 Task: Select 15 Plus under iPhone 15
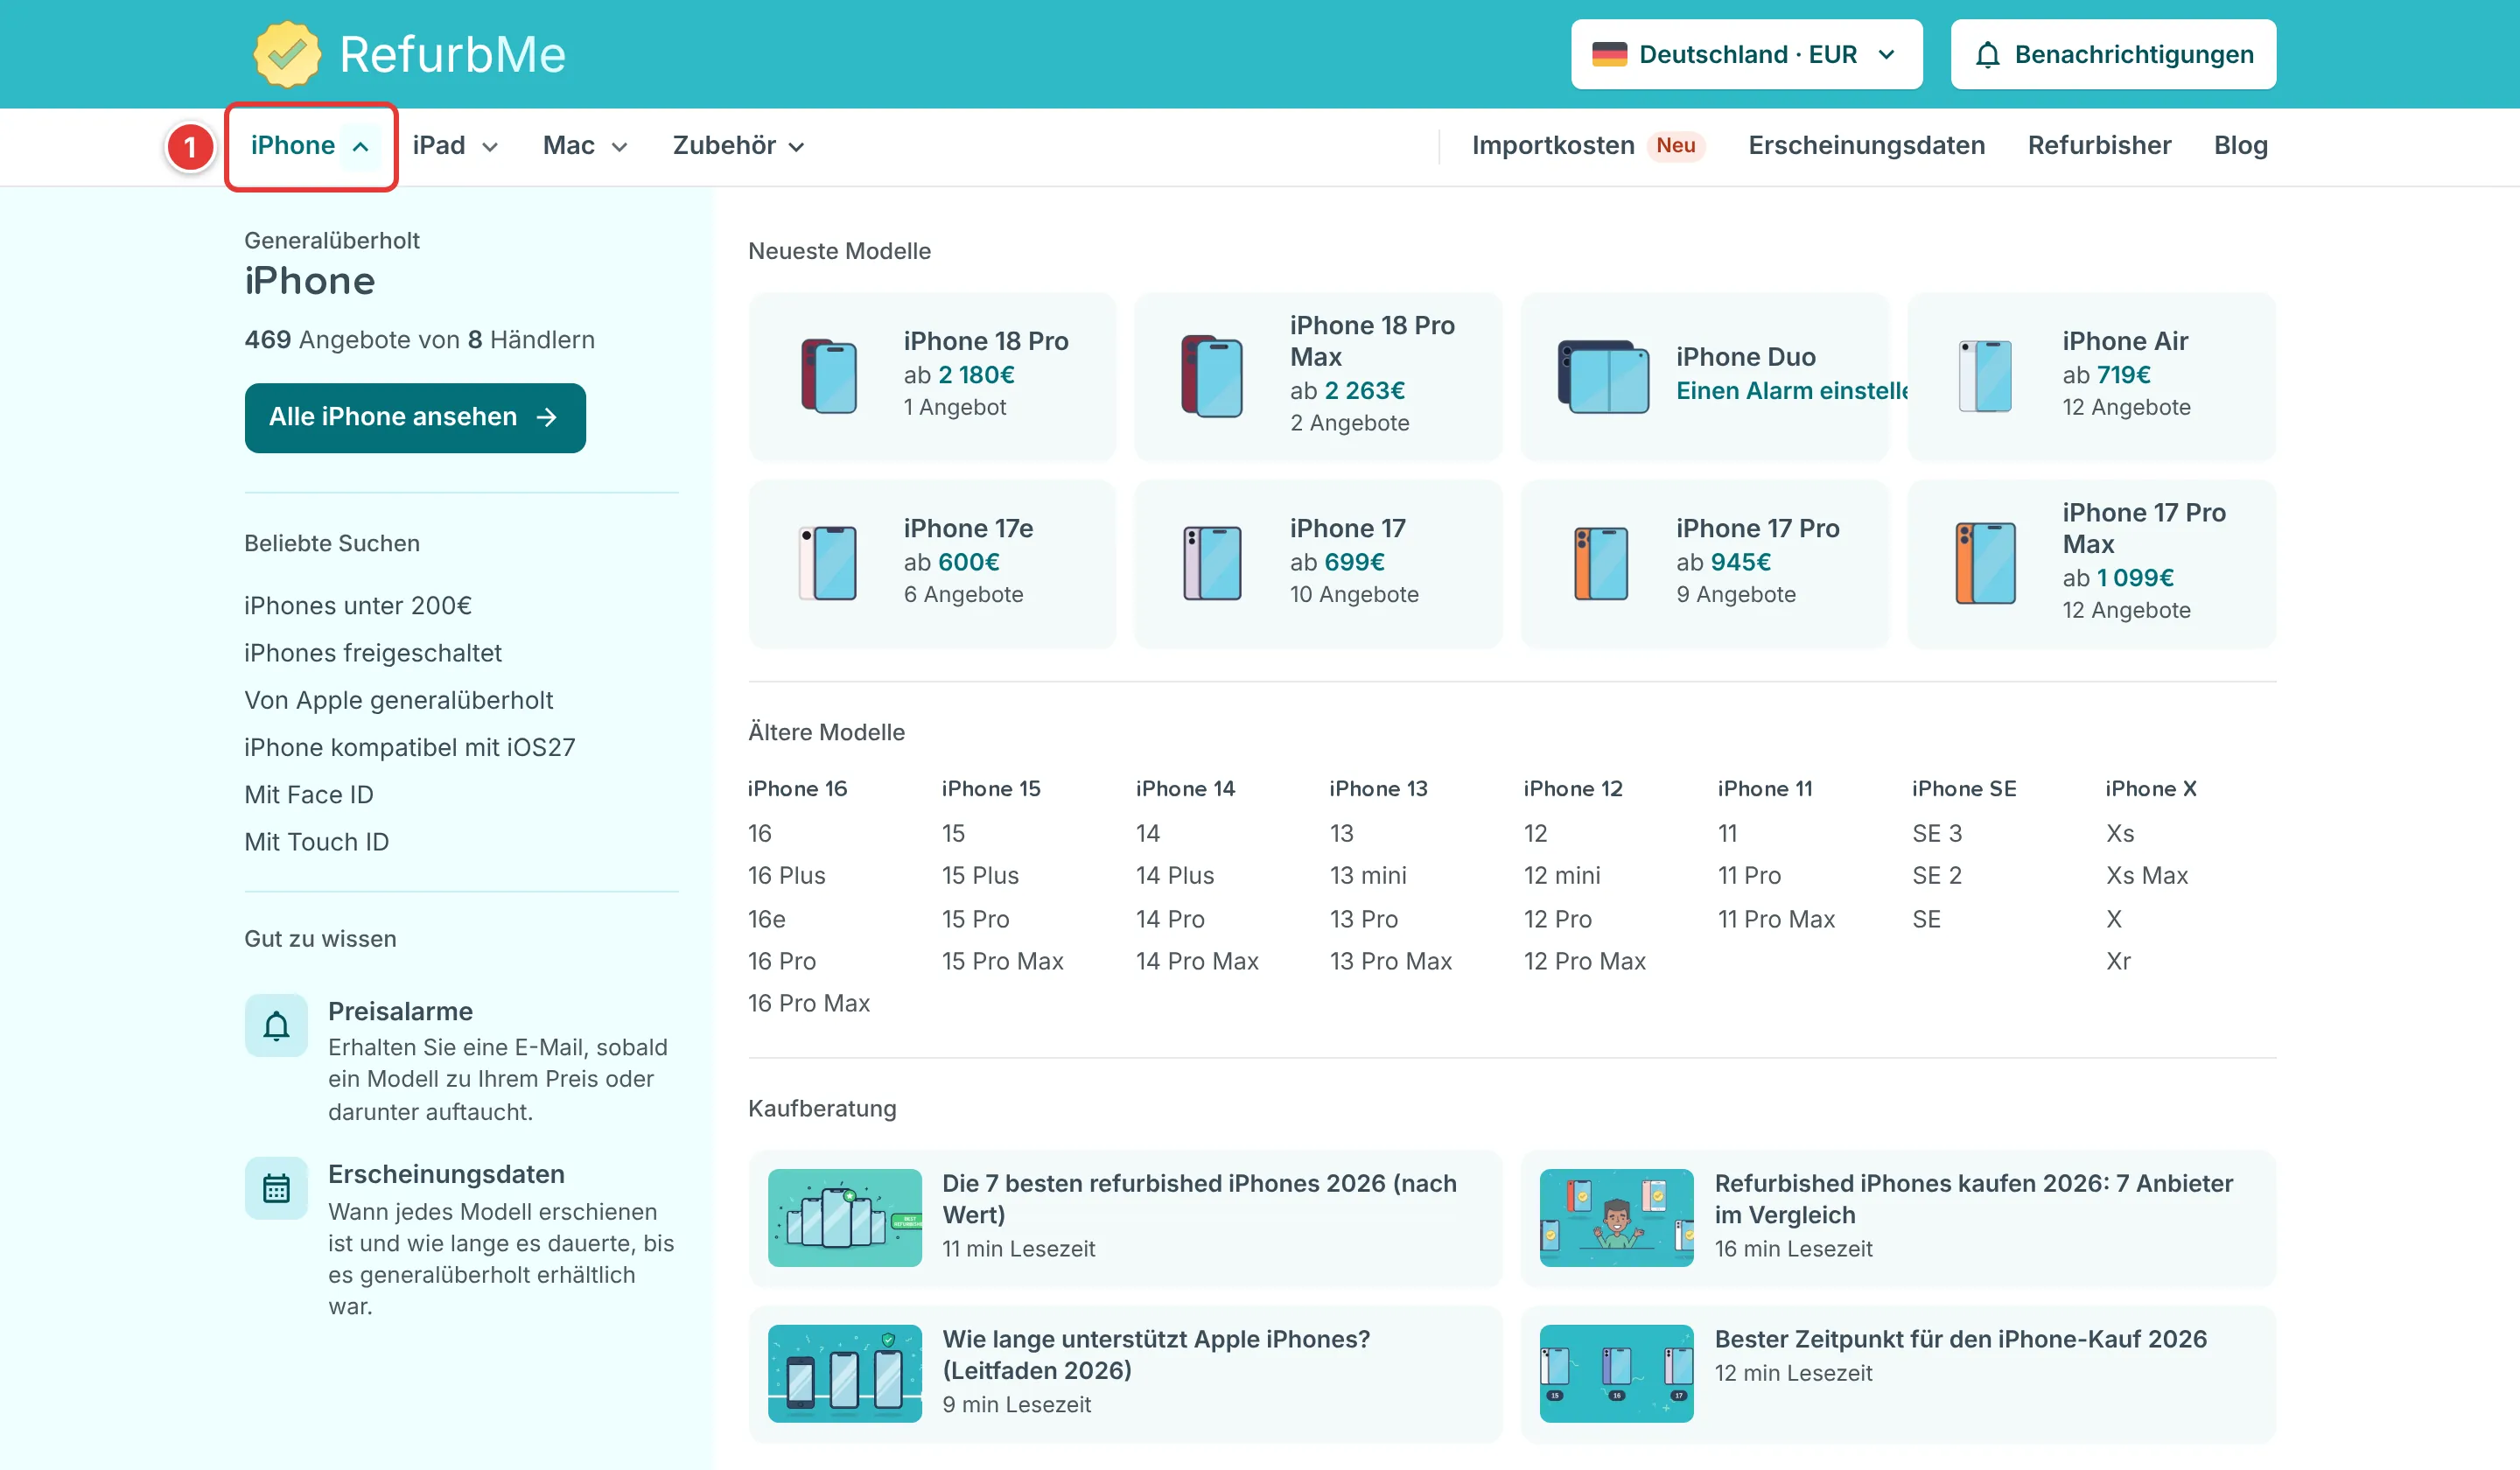click(x=980, y=876)
